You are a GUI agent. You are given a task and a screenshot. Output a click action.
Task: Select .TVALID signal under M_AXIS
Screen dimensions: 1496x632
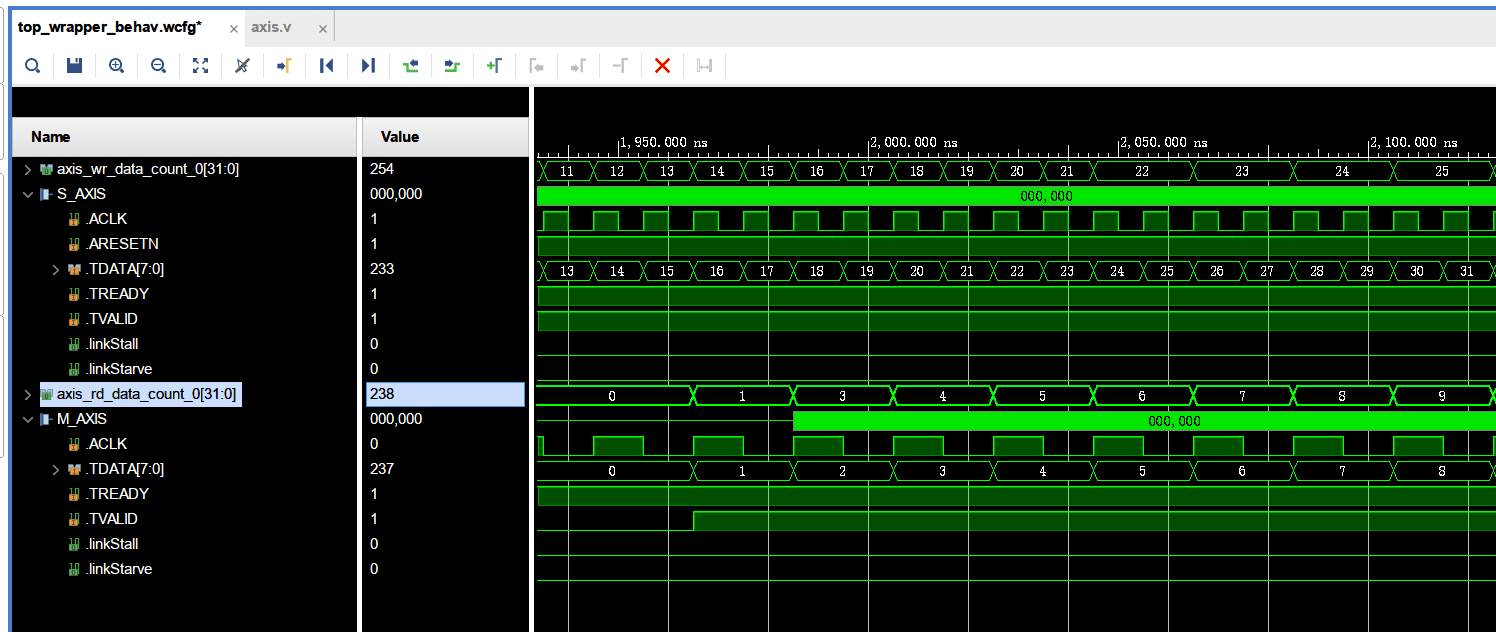click(x=112, y=519)
